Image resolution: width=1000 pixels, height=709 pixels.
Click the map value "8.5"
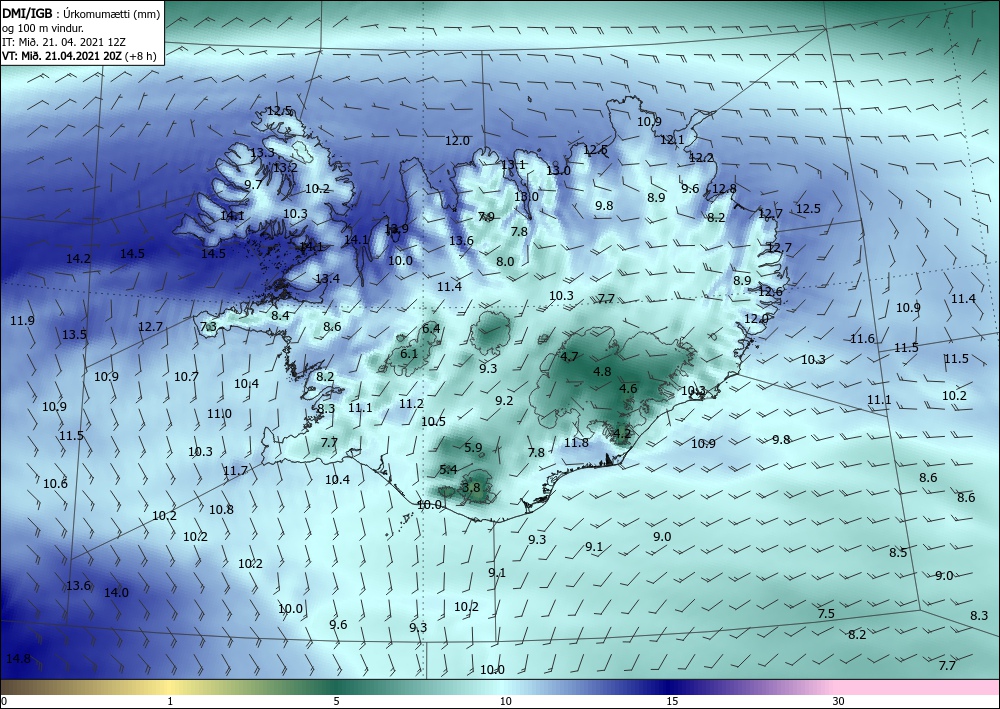click(898, 553)
